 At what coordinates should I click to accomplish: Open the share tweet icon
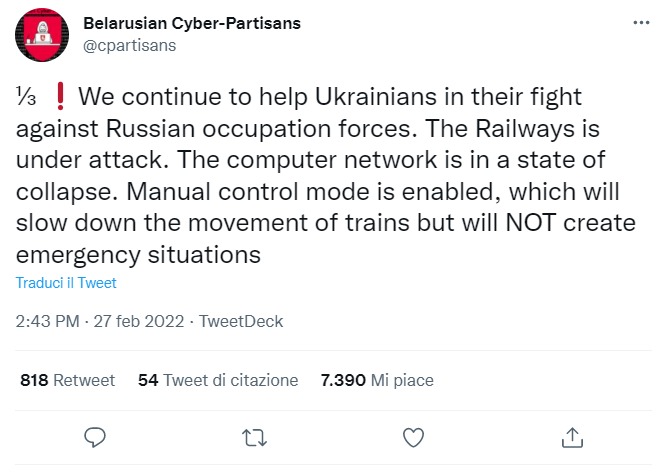pyautogui.click(x=572, y=437)
